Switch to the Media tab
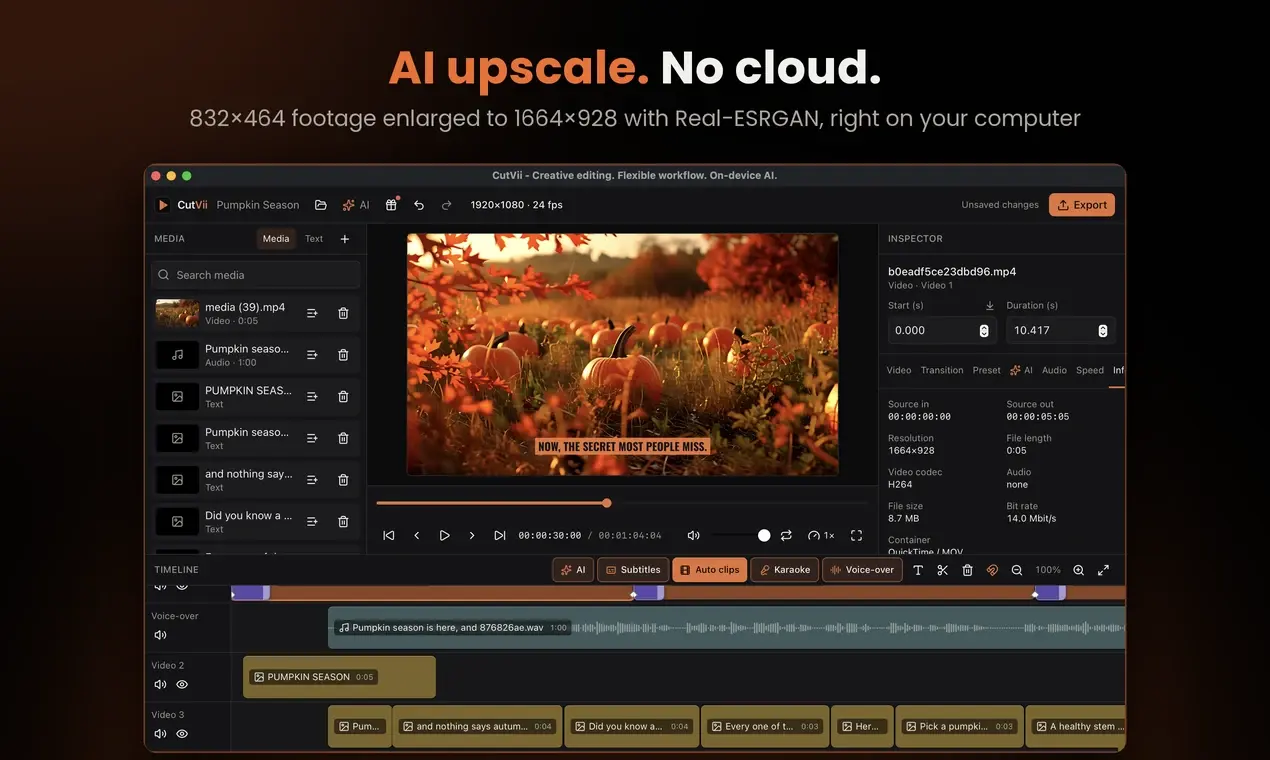Image resolution: width=1270 pixels, height=760 pixels. point(276,239)
